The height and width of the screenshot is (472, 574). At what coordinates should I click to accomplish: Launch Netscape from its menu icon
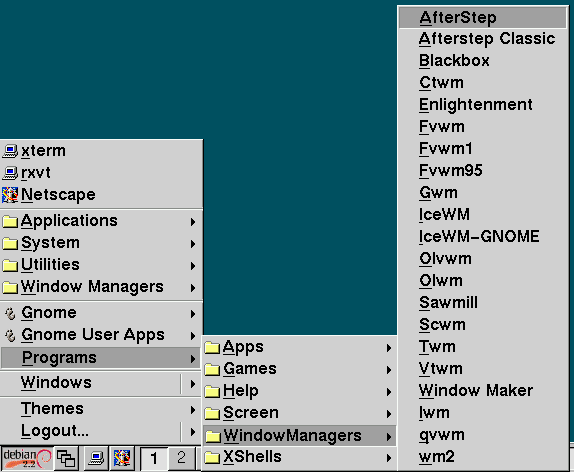click(10, 195)
